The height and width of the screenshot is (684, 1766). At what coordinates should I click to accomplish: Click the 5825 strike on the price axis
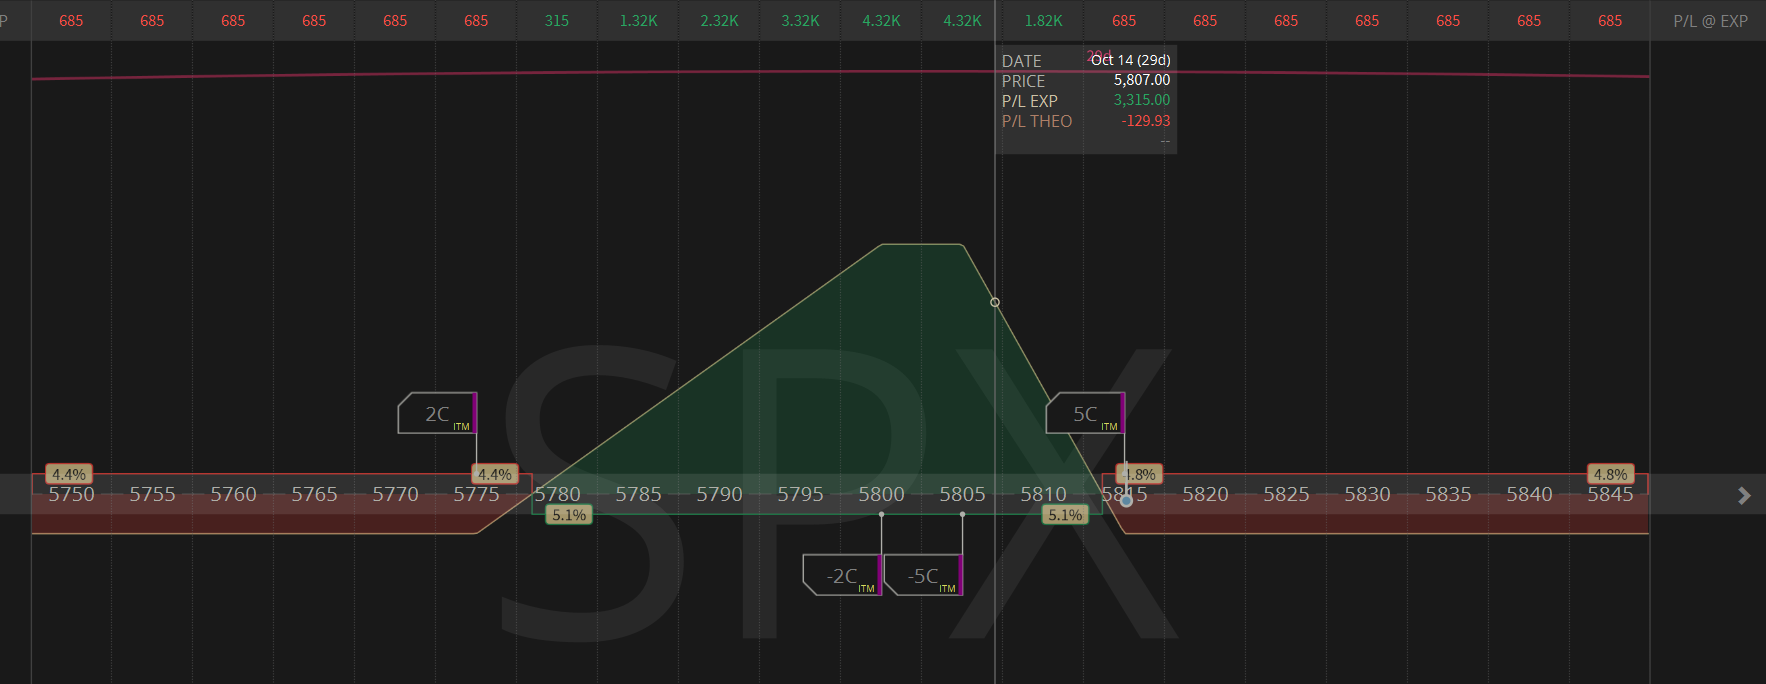(1286, 494)
